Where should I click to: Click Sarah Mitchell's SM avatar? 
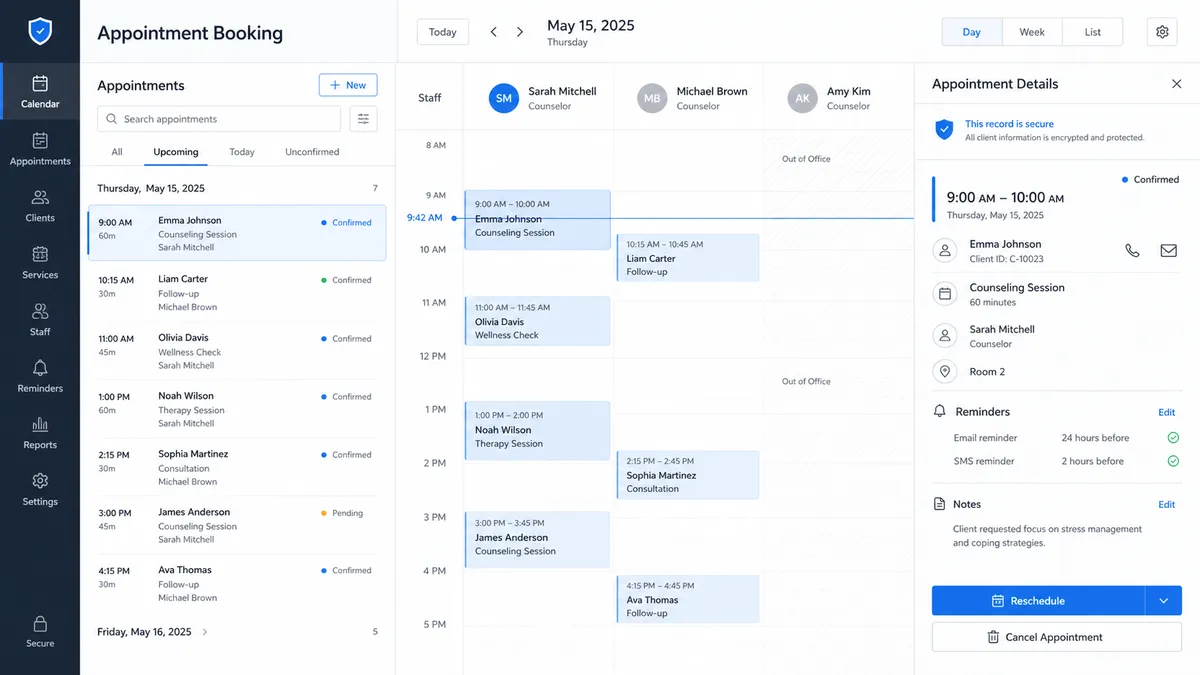tap(504, 98)
